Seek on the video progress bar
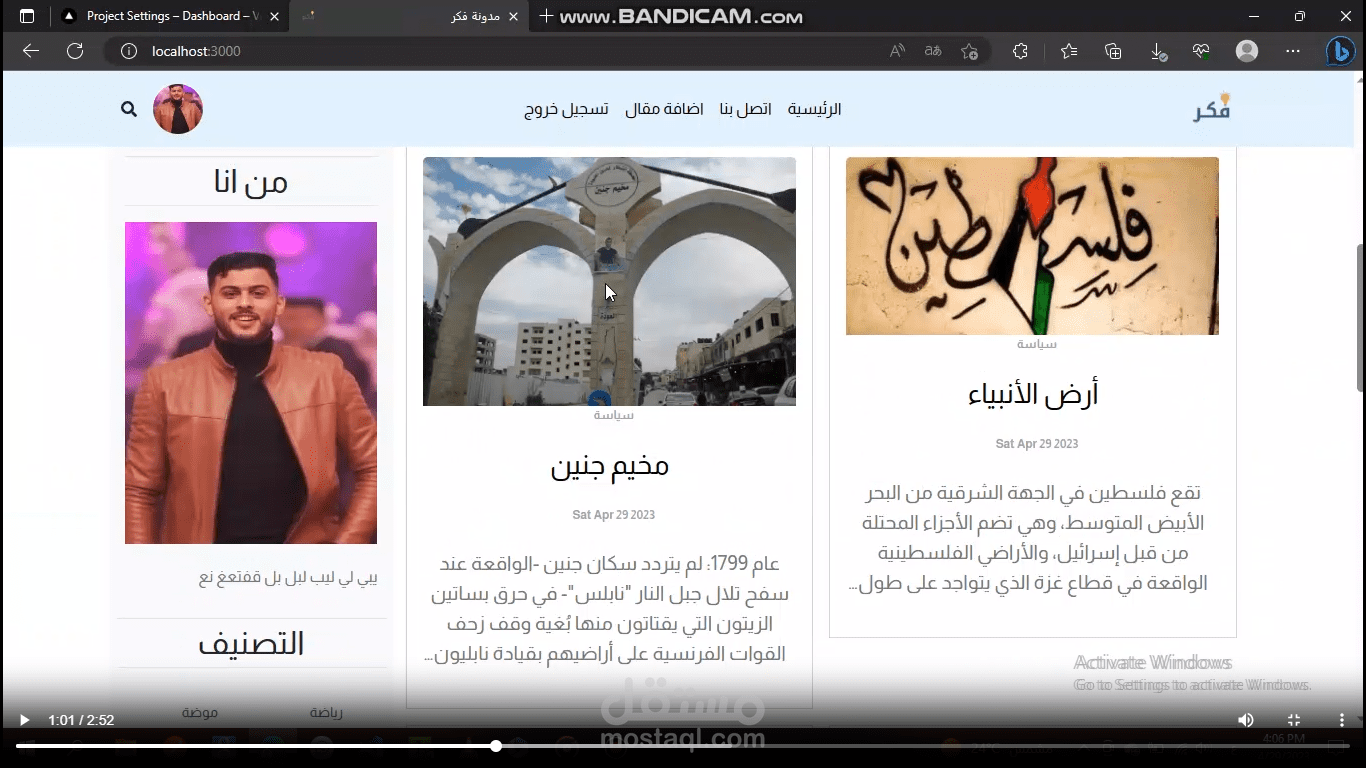The height and width of the screenshot is (768, 1366). (x=683, y=746)
